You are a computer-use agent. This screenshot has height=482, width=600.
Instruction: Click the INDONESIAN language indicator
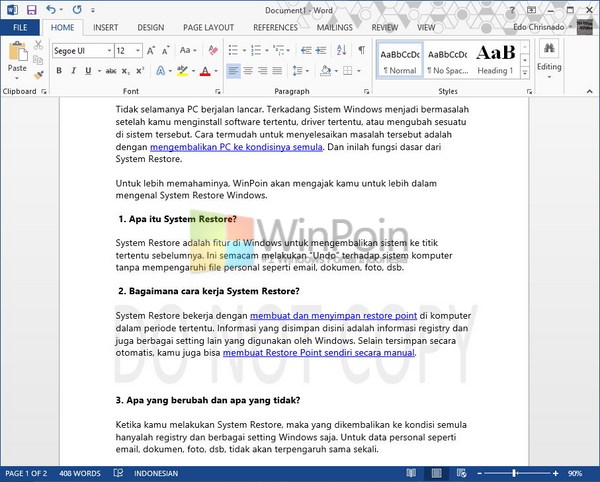click(x=156, y=473)
